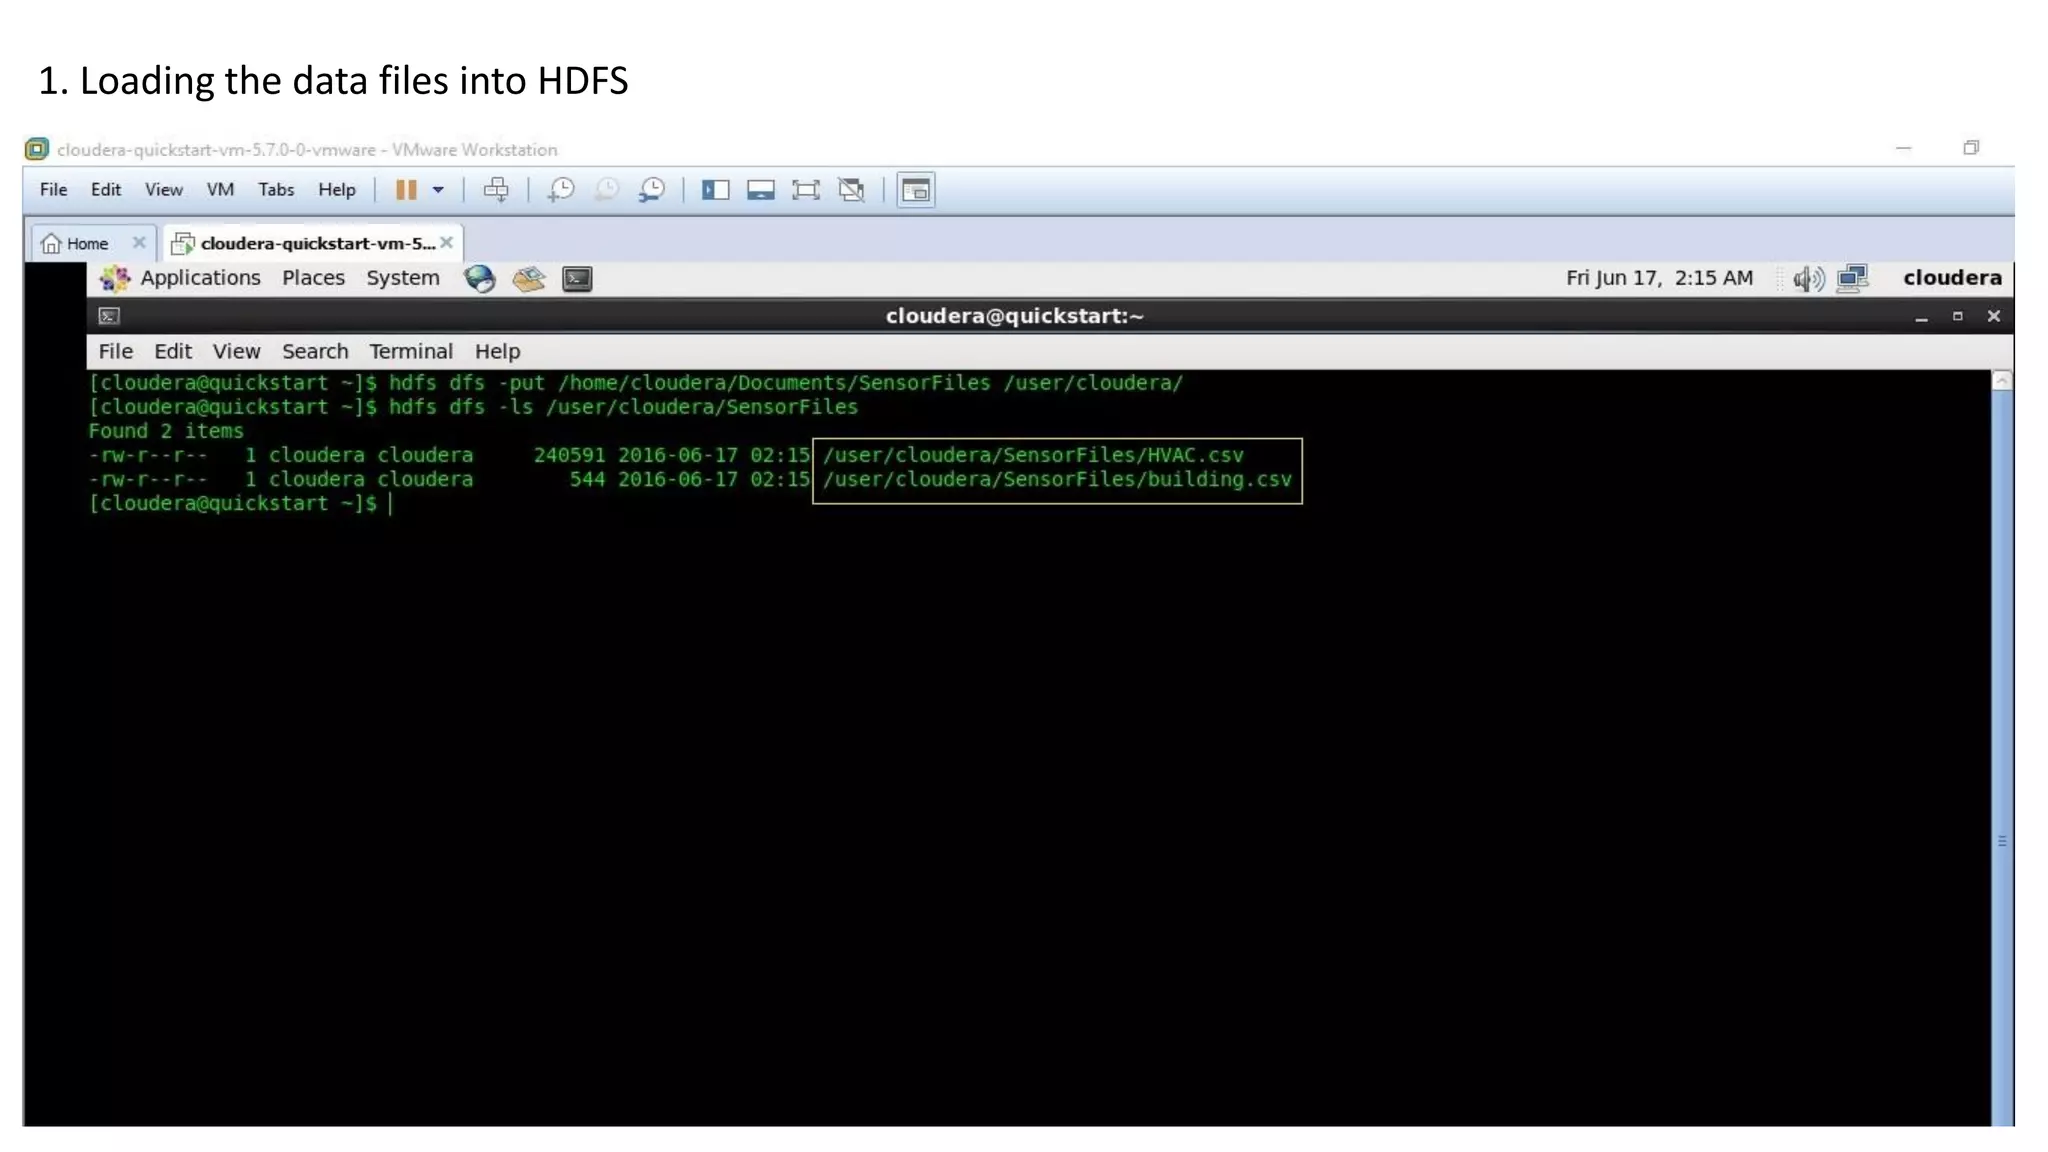Open the volume control speaker icon
This screenshot has height=1152, width=2048.
1808,278
